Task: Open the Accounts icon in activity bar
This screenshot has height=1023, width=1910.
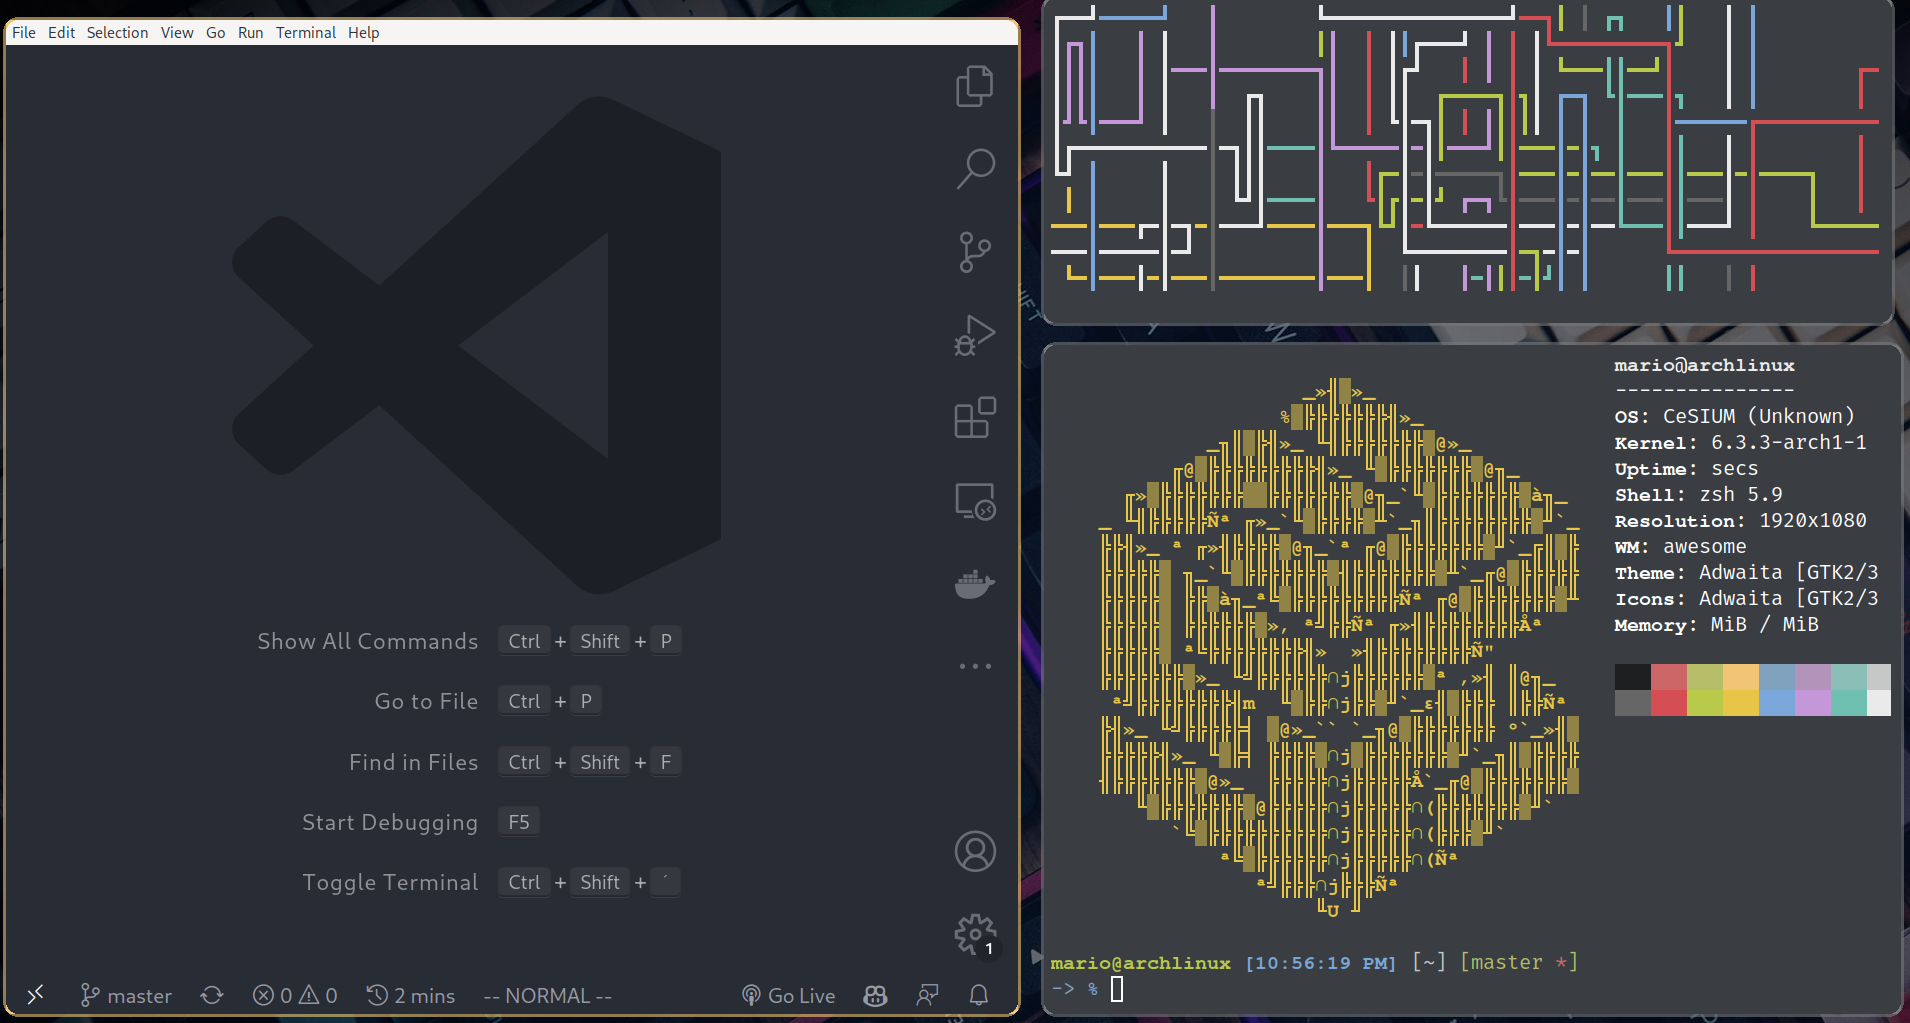Action: (x=975, y=852)
